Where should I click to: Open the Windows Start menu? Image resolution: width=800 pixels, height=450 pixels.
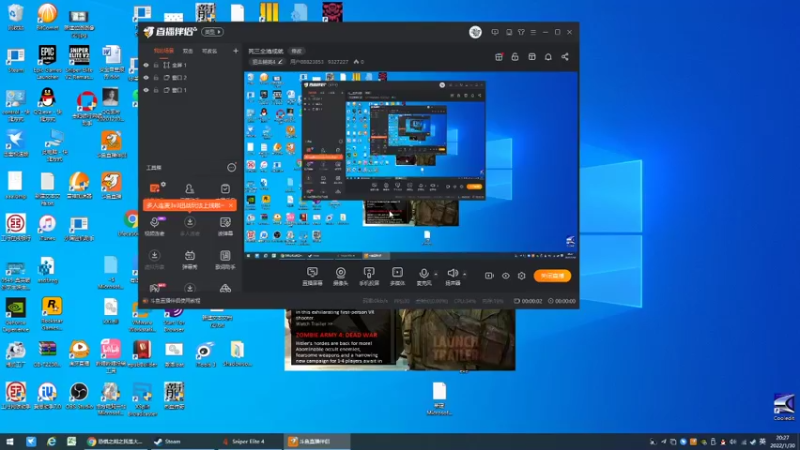10,441
